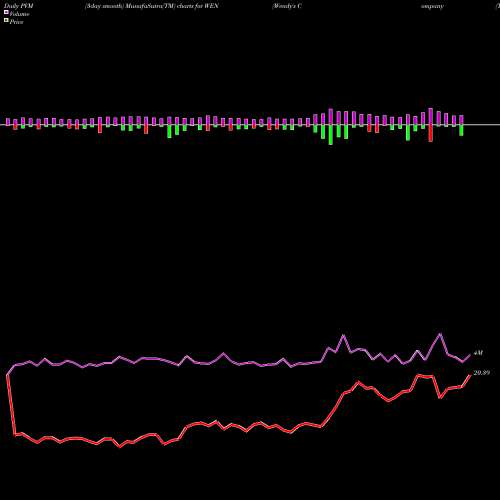Viewport: 500px width, 500px height.
Task: Select the 'Volume' legend label
Action: click(x=19, y=14)
